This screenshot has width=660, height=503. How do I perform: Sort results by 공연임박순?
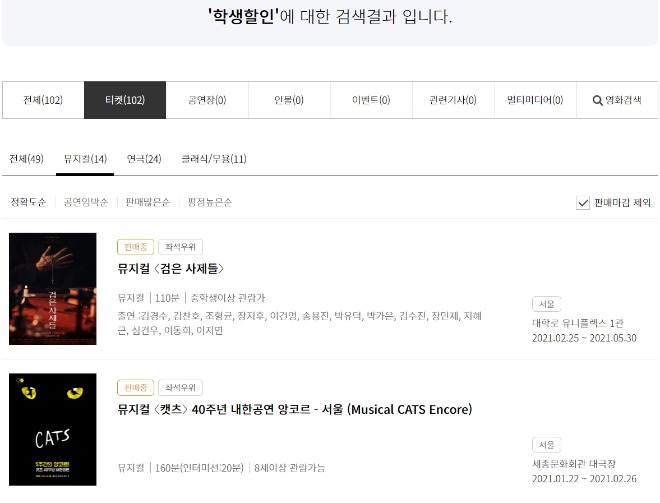tap(86, 202)
